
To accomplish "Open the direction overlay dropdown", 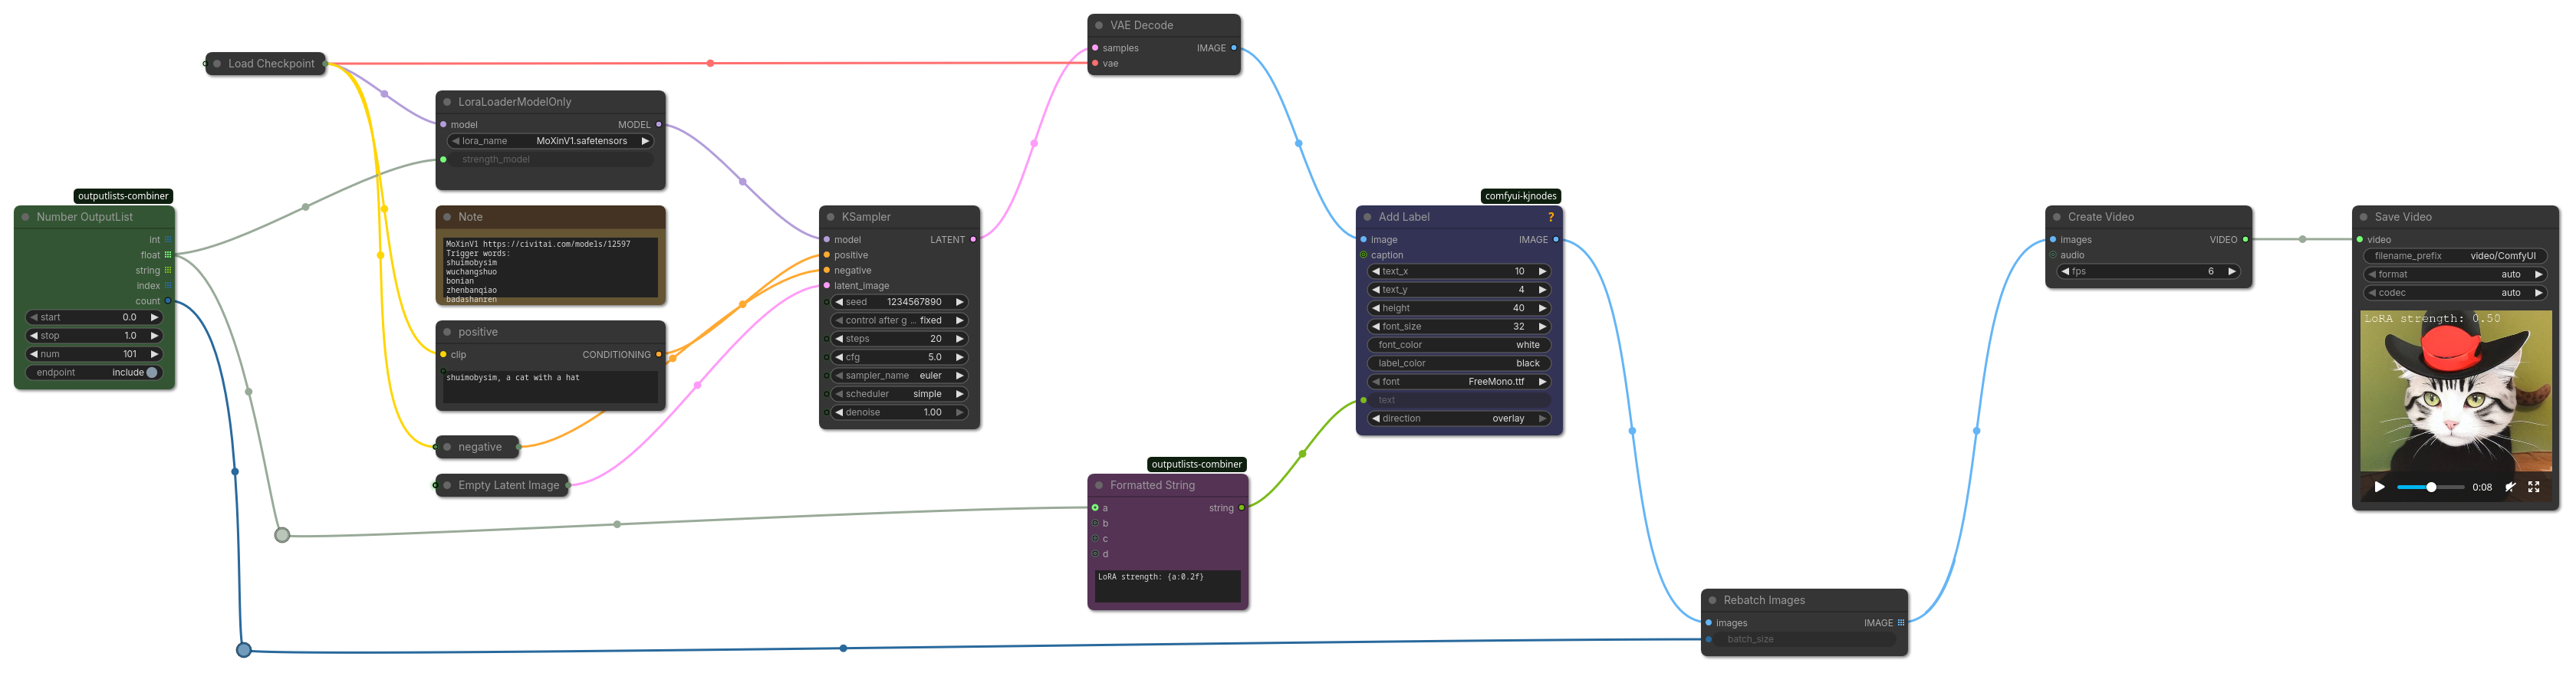I will pos(1458,419).
